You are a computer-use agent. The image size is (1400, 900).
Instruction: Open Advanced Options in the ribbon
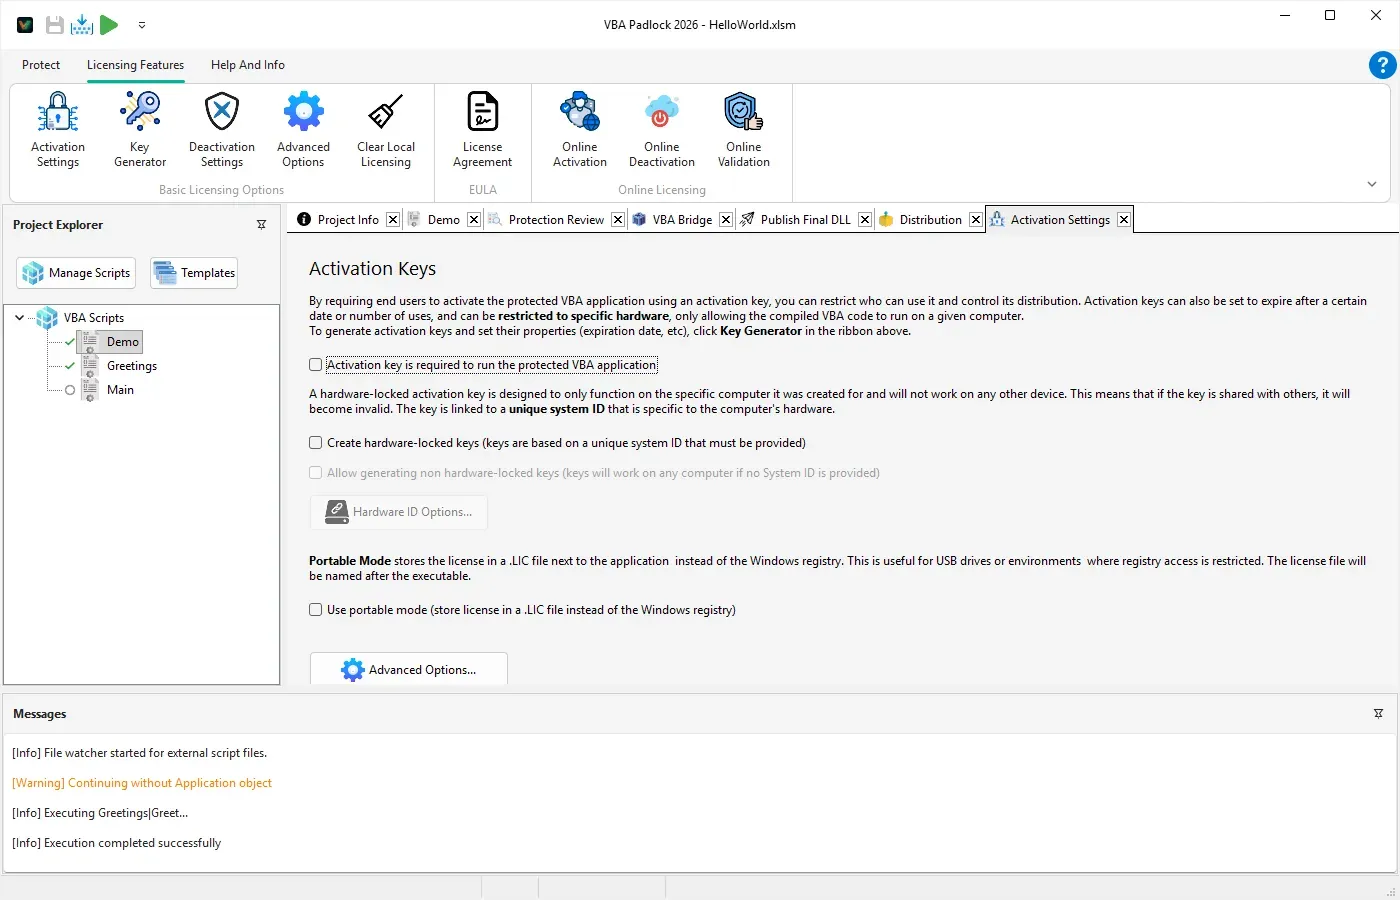[x=303, y=131]
